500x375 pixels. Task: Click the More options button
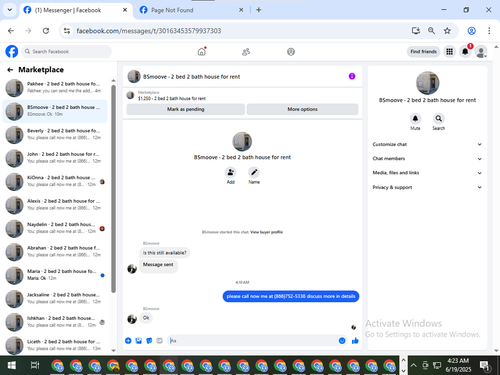coord(302,109)
